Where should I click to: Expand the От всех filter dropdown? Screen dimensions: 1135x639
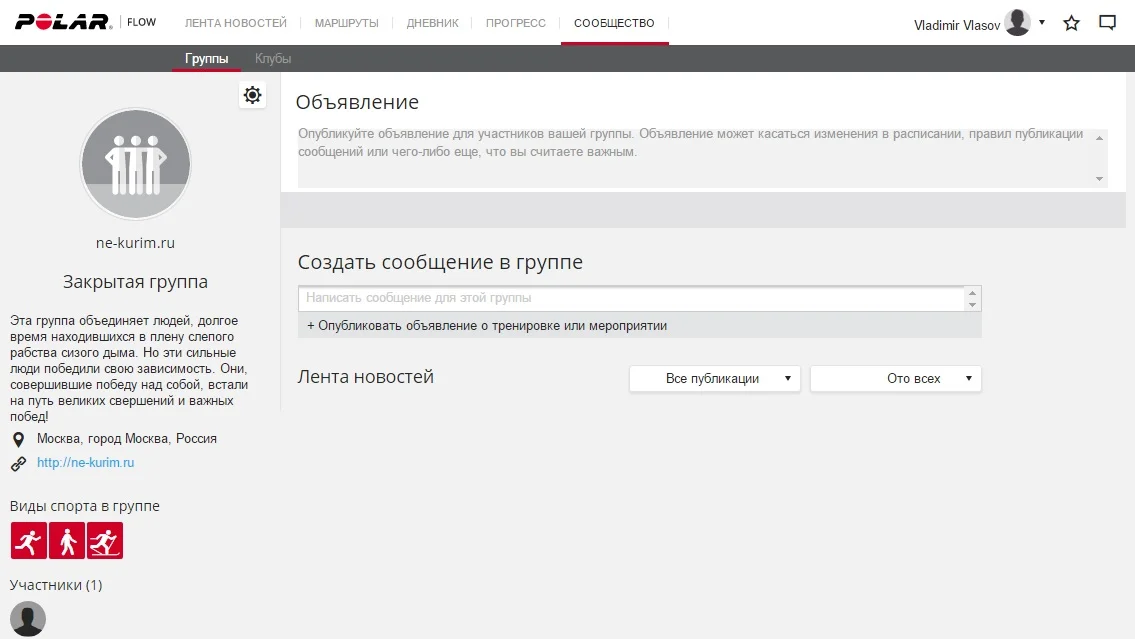(895, 379)
